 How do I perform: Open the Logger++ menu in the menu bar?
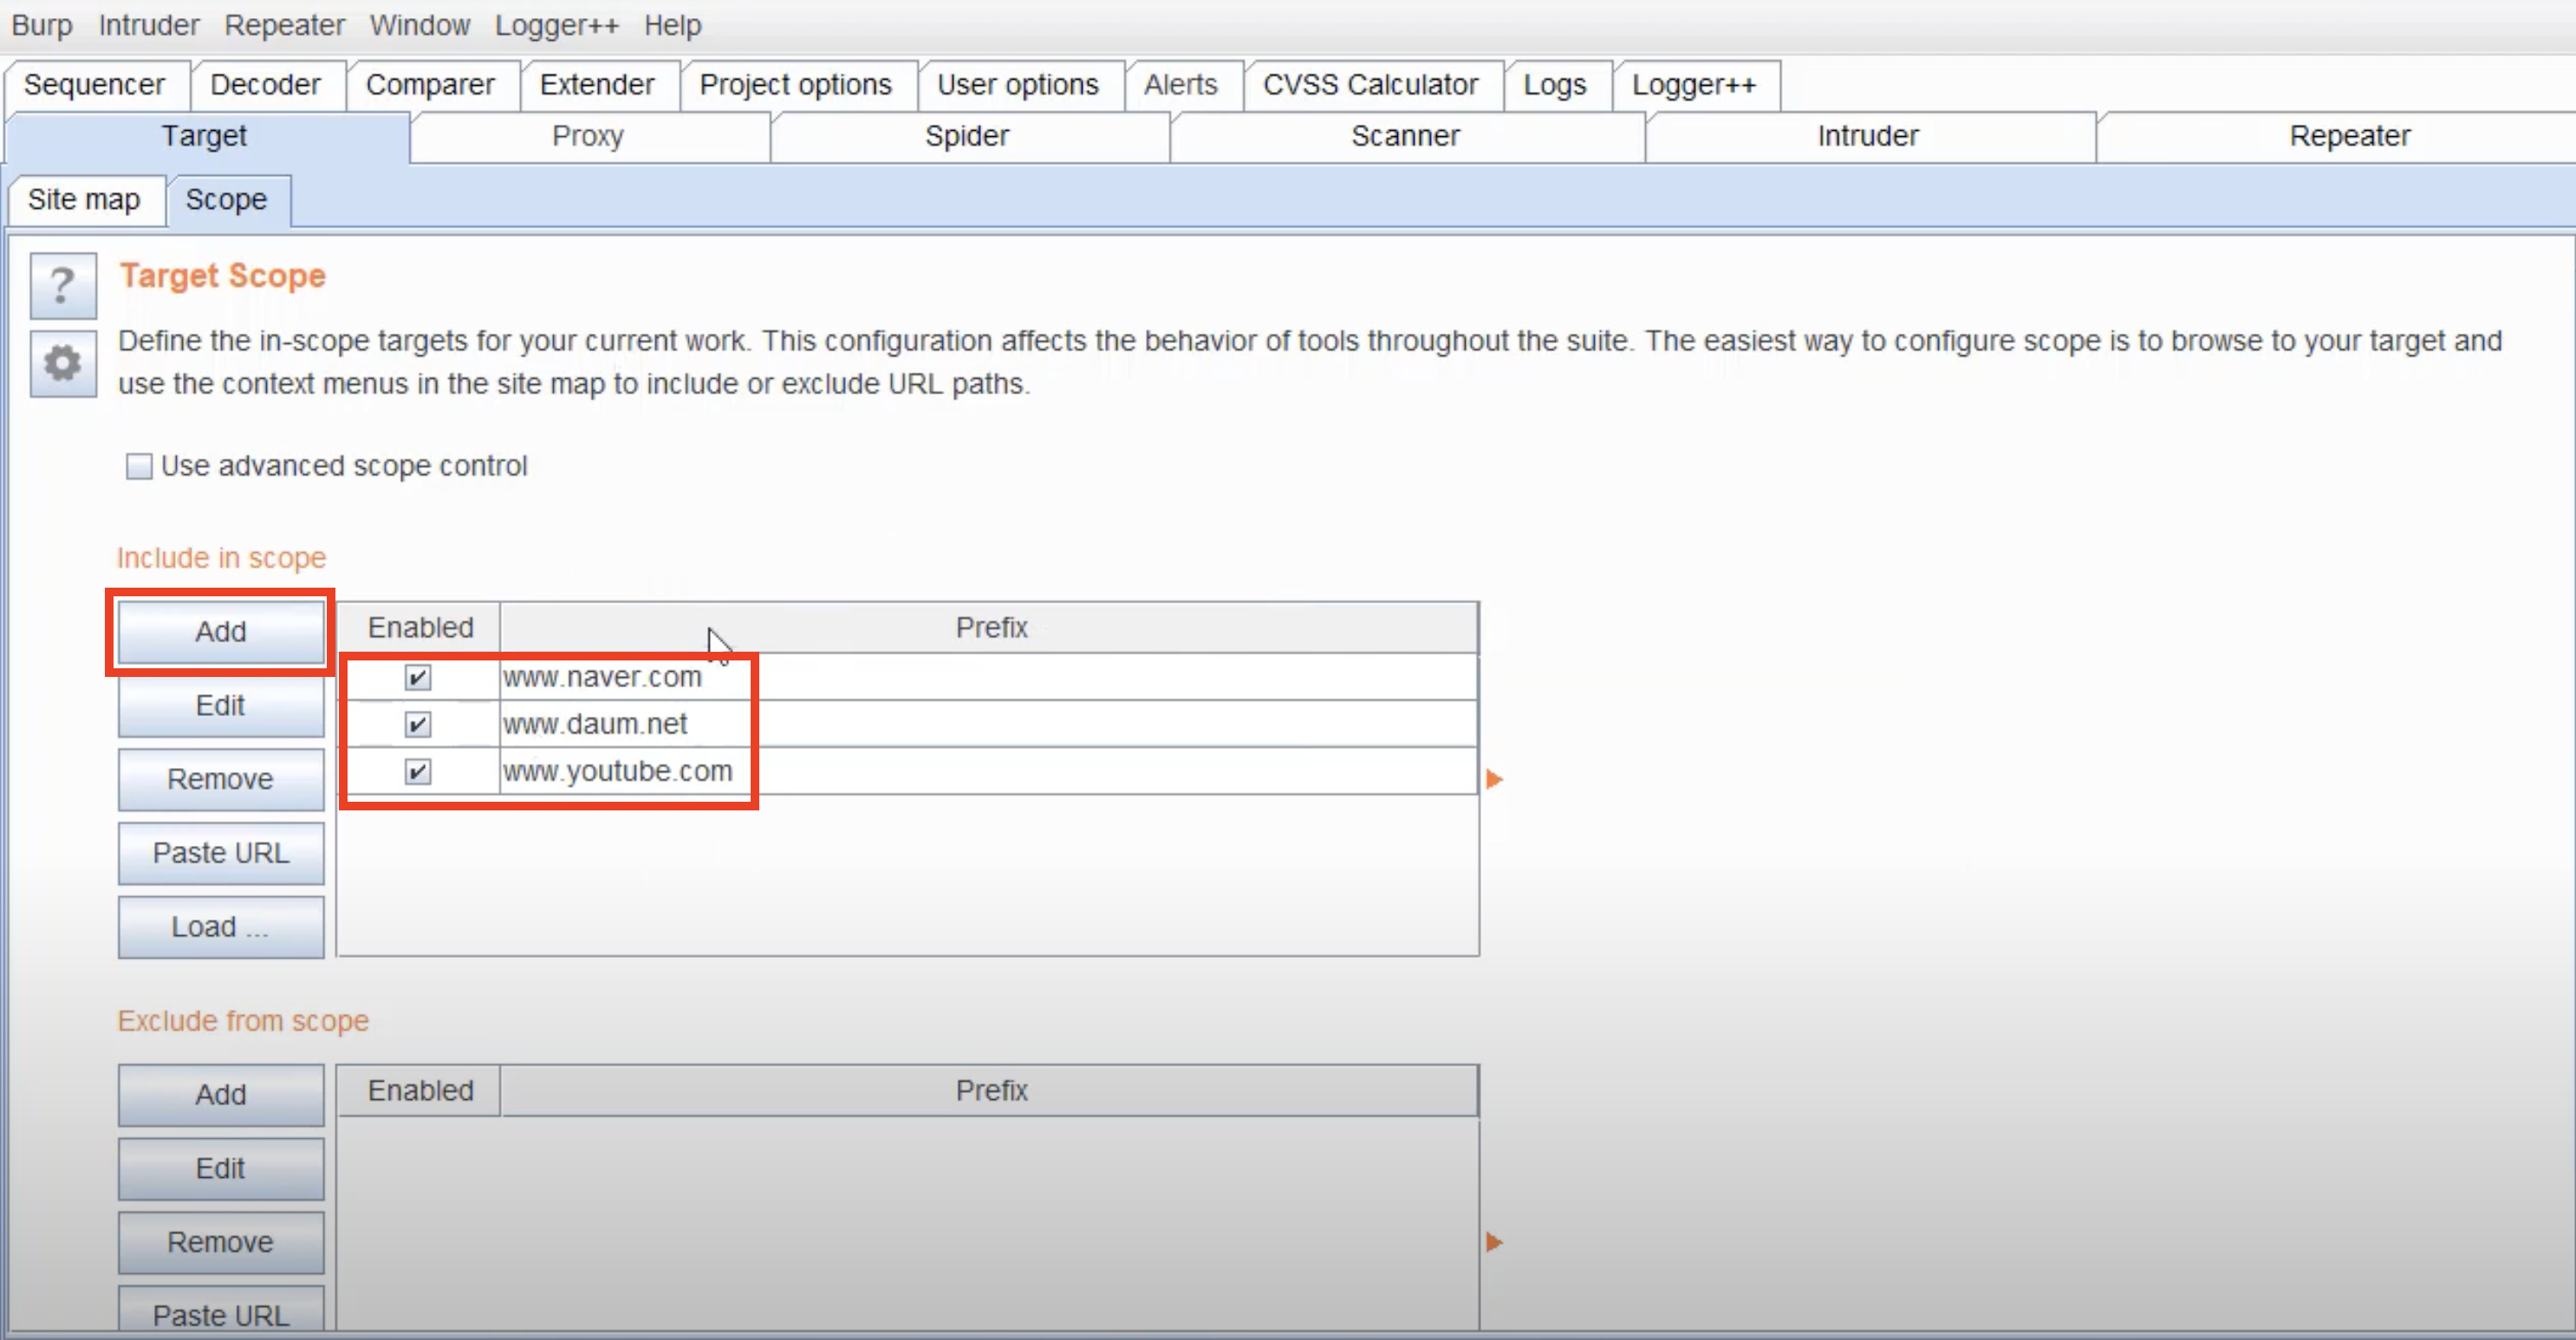coord(556,25)
